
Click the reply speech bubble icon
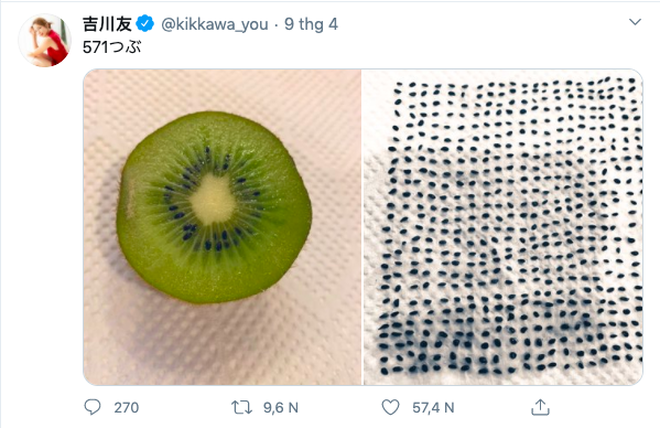pyautogui.click(x=93, y=407)
